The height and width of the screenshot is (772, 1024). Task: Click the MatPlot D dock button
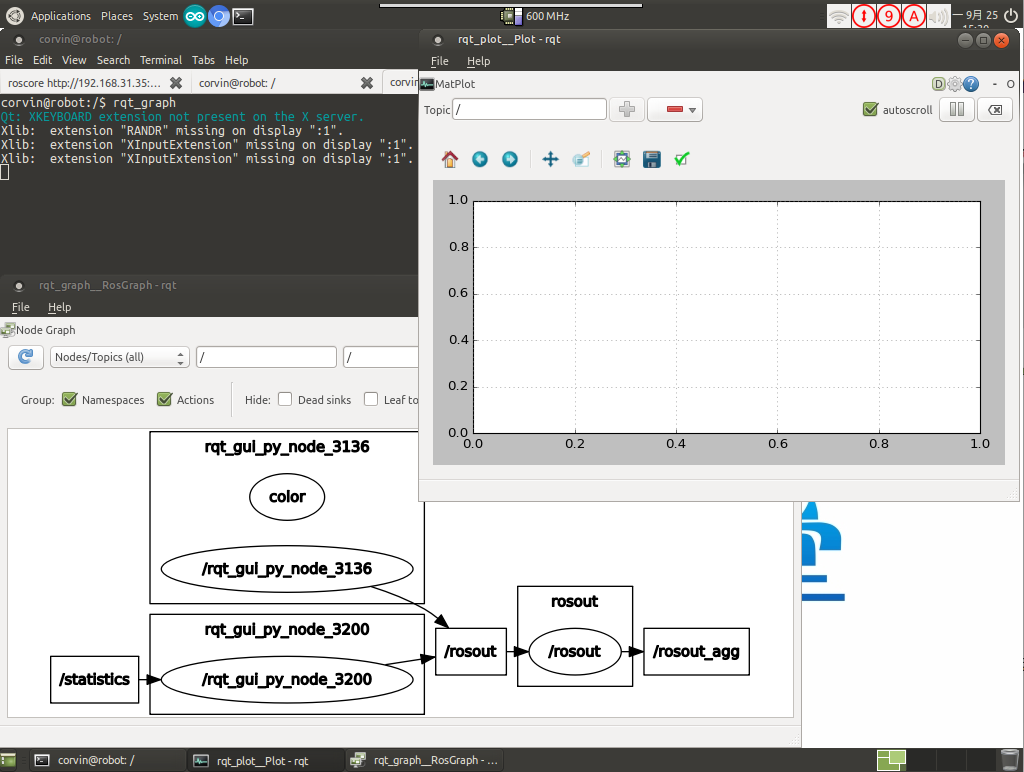click(x=938, y=84)
